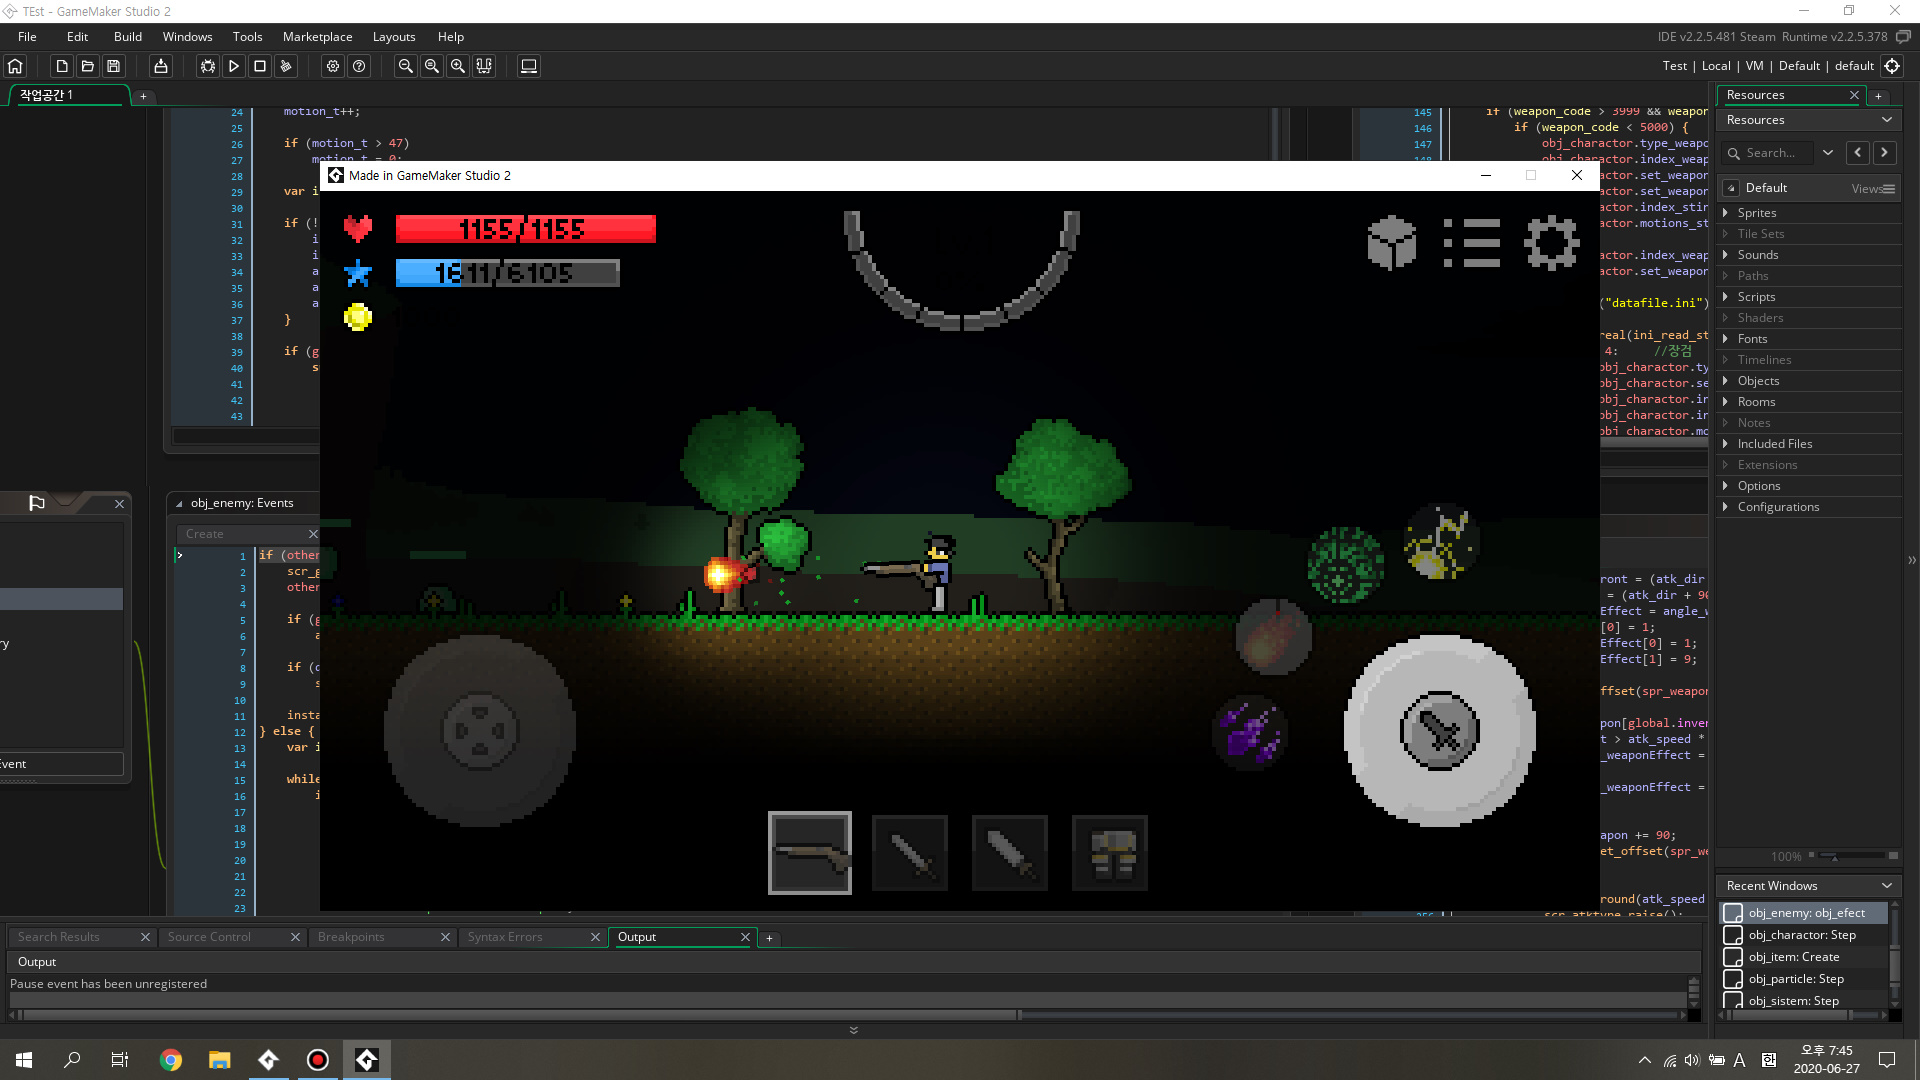
Task: Click the Zoom In magnifier icon
Action: [x=457, y=66]
